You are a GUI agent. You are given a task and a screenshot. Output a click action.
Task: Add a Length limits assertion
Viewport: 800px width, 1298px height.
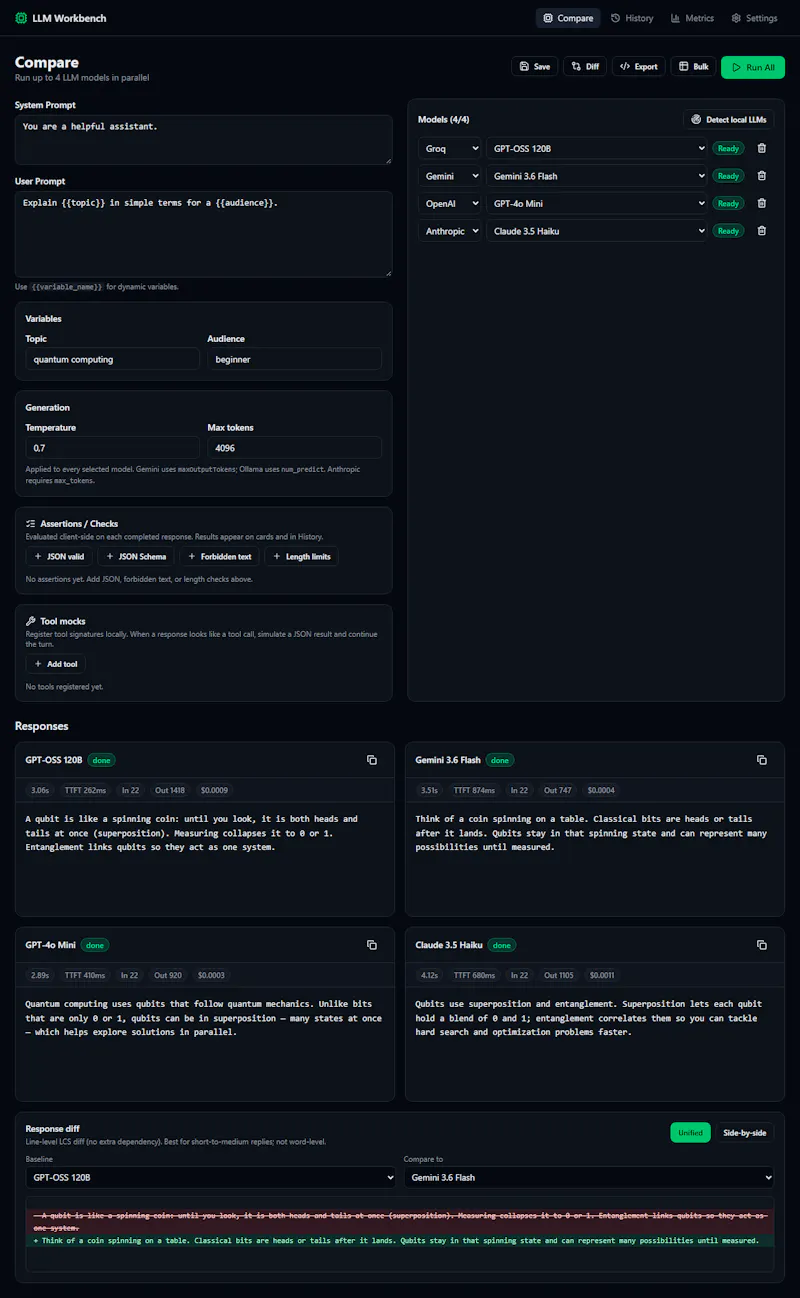point(301,556)
